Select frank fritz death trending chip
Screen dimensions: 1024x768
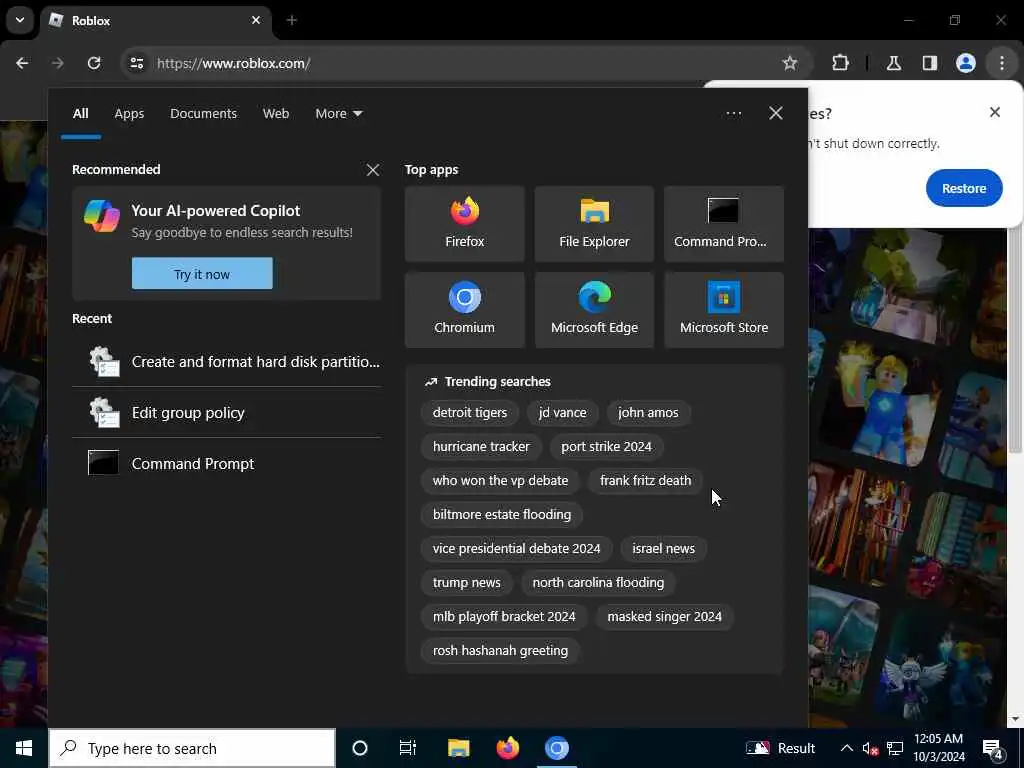point(645,481)
